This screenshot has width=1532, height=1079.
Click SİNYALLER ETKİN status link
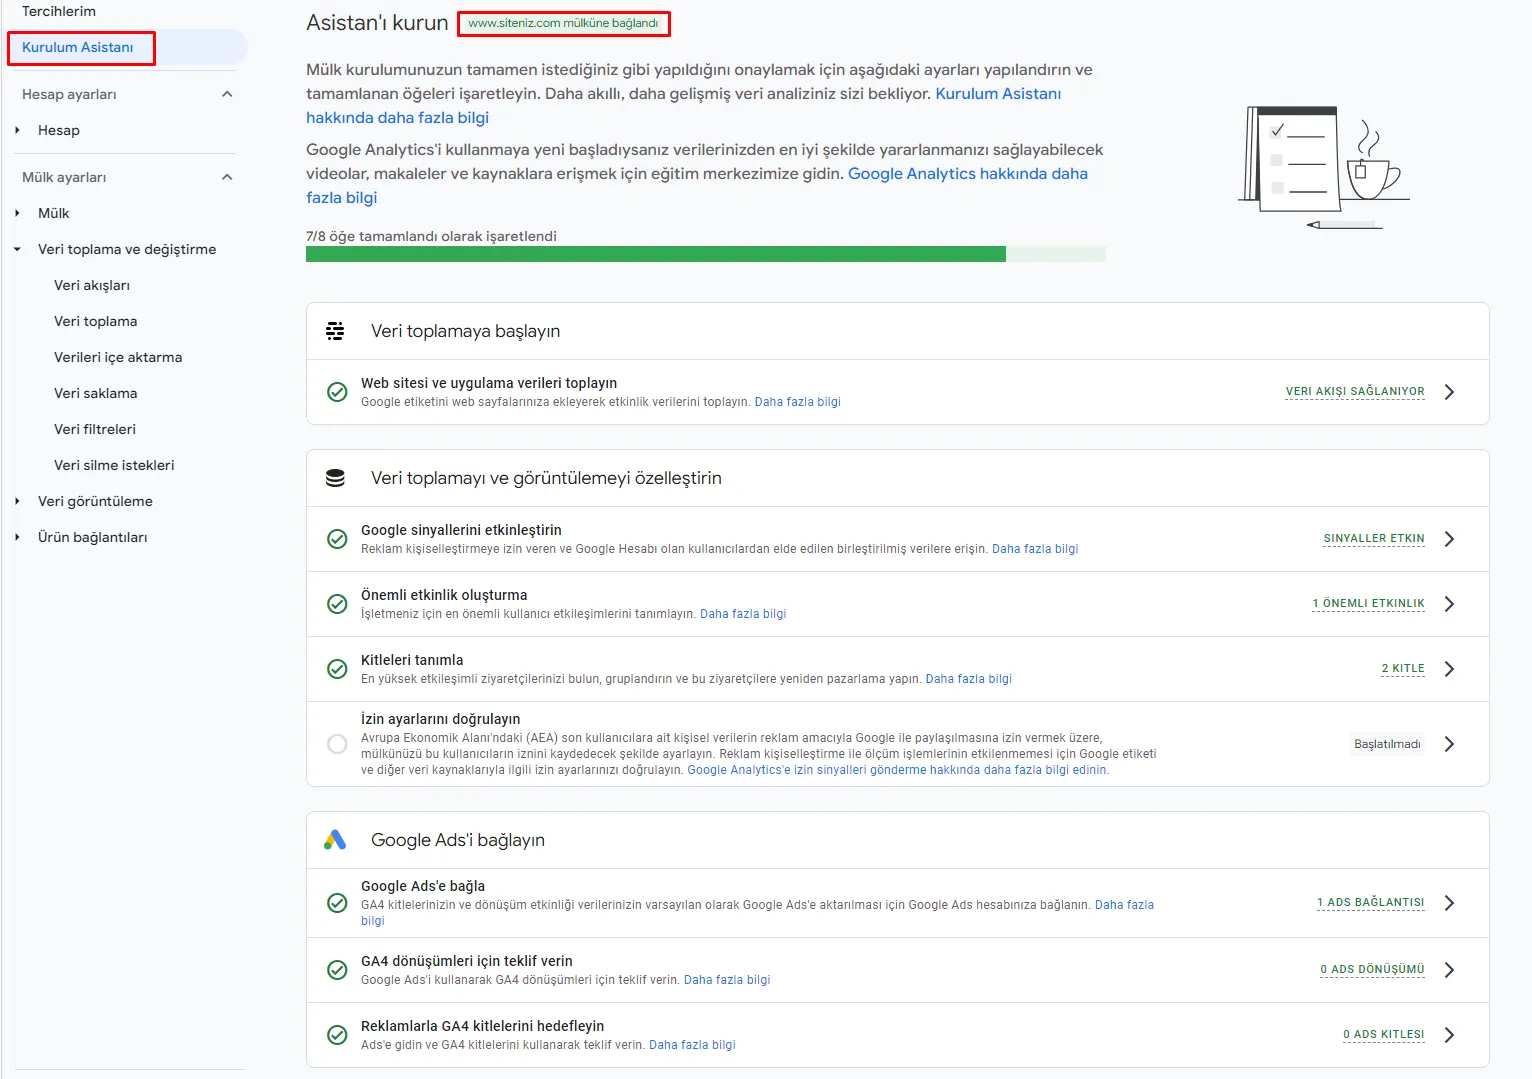point(1374,539)
